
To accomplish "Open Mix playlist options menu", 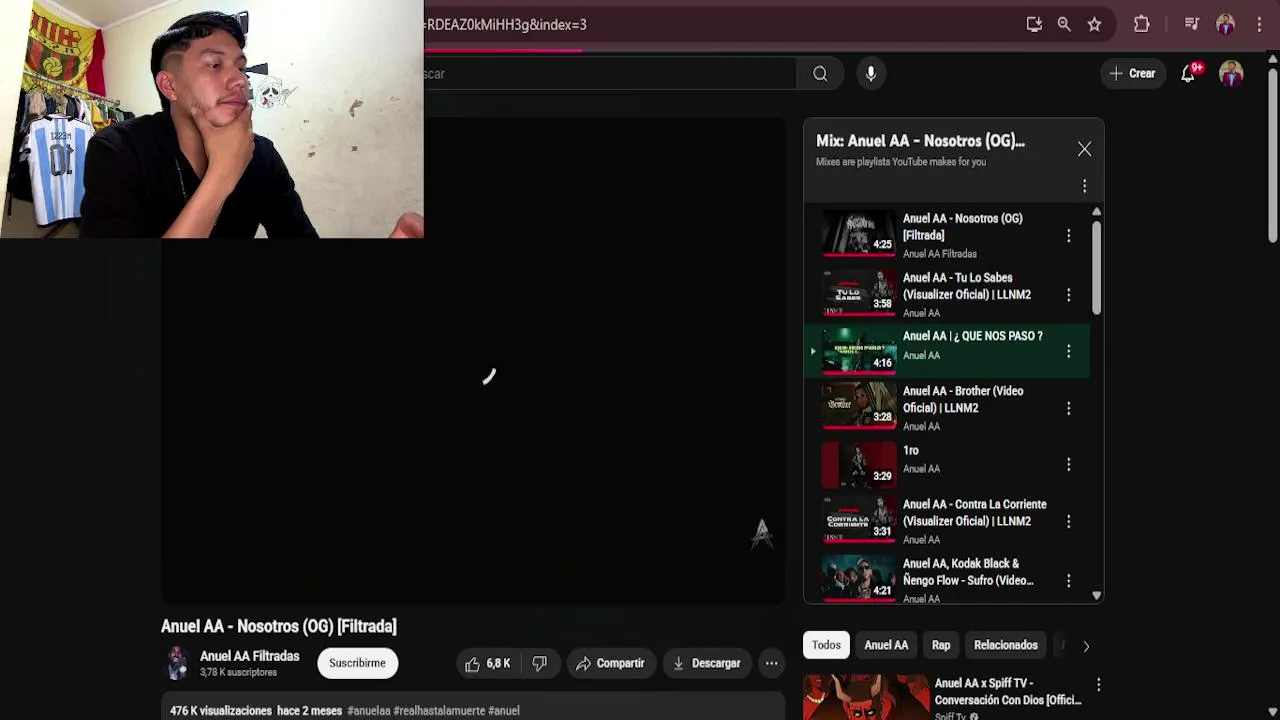I will click(1084, 186).
